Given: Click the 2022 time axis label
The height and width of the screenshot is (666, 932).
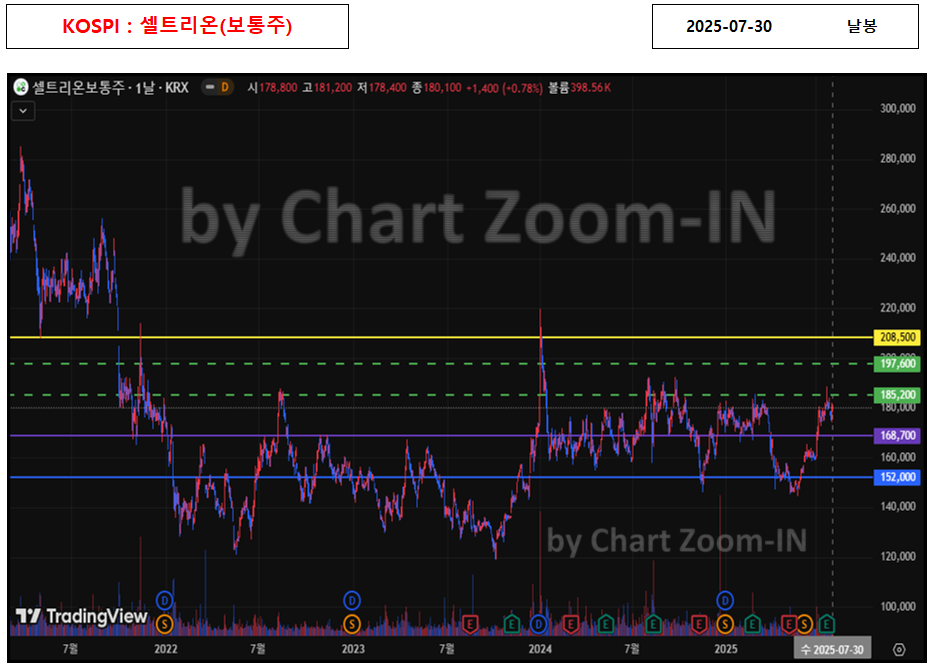Looking at the screenshot, I should [x=166, y=649].
